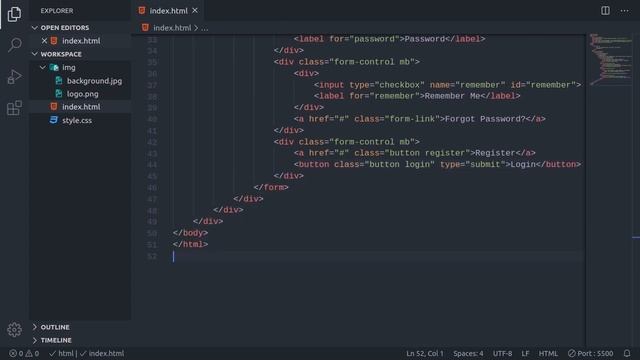The width and height of the screenshot is (640, 360).
Task: Click the 'Remember Me' label text in code
Action: click(x=452, y=96)
